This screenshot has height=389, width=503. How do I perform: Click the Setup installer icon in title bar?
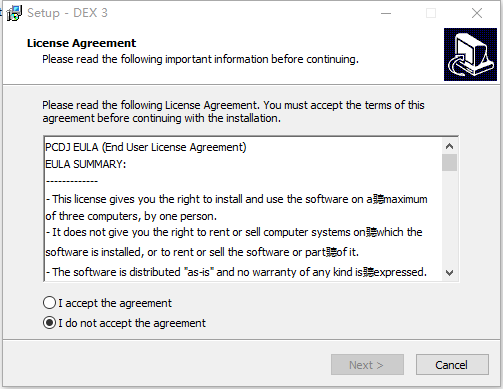[14, 13]
